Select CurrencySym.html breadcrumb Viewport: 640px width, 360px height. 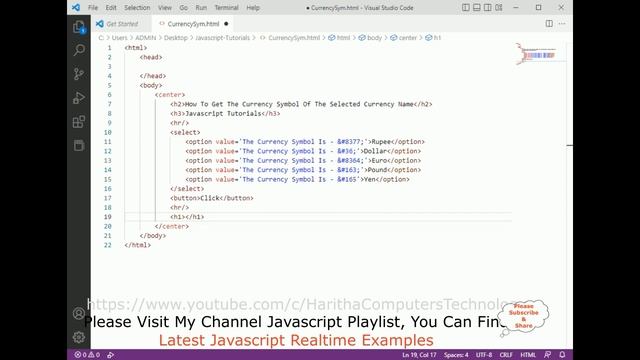[x=290, y=38]
